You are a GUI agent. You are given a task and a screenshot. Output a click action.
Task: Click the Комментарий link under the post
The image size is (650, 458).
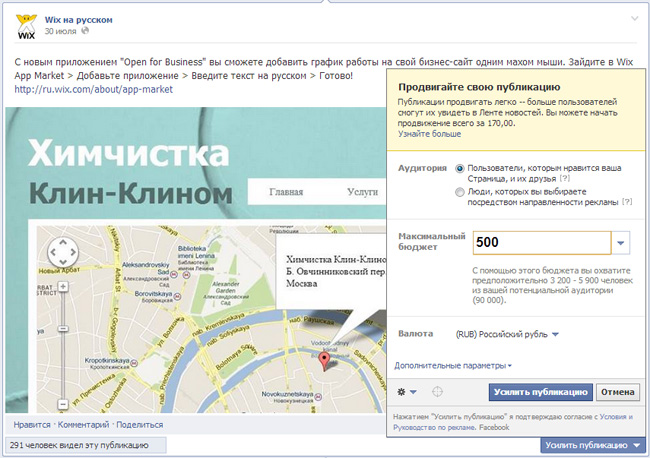83,425
